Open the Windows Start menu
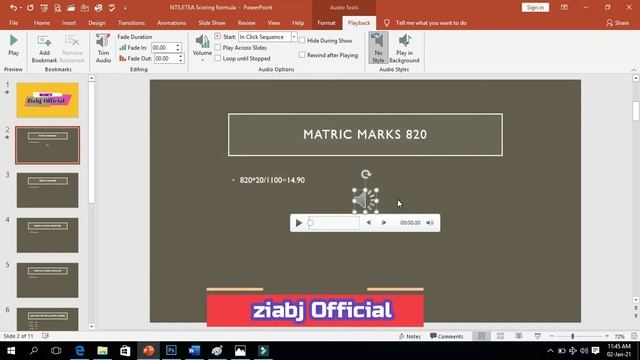The width and height of the screenshot is (640, 360). click(x=11, y=351)
